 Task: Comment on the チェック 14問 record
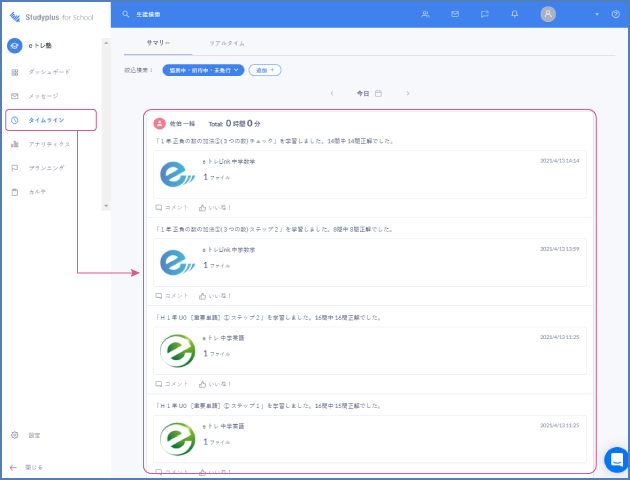[x=172, y=208]
